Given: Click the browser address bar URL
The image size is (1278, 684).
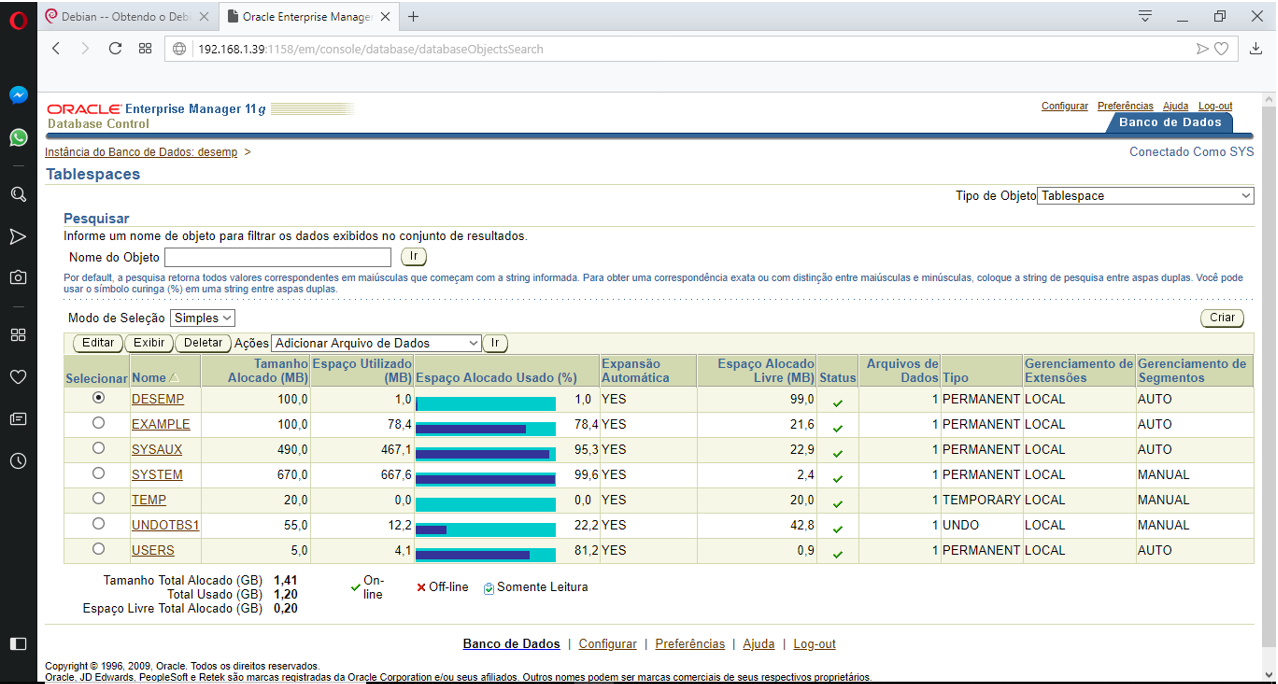Looking at the screenshot, I should tap(371, 49).
